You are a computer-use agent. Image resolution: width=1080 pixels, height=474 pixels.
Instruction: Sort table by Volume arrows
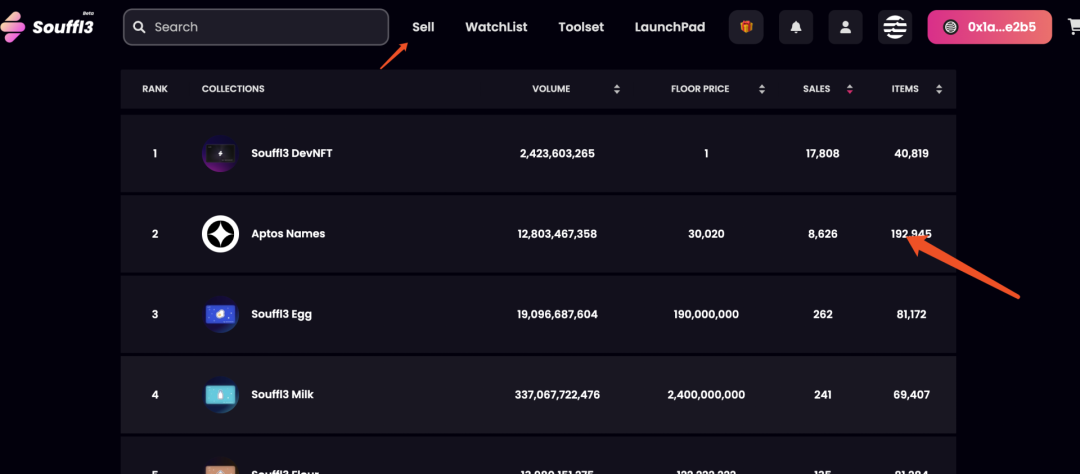point(617,89)
